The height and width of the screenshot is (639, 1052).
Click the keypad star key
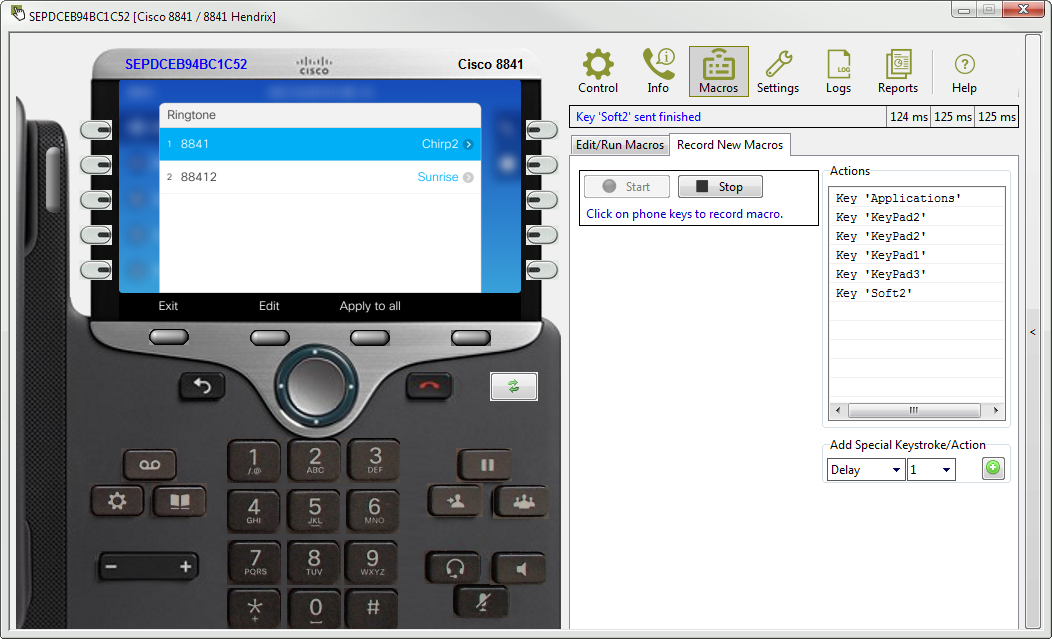coord(254,609)
